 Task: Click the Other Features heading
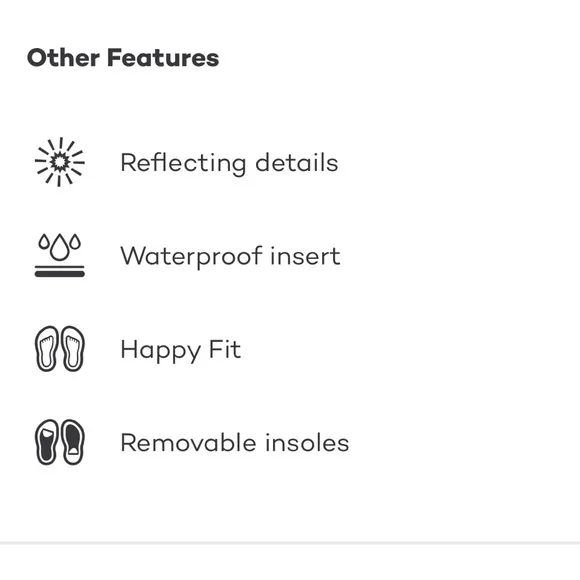[123, 58]
